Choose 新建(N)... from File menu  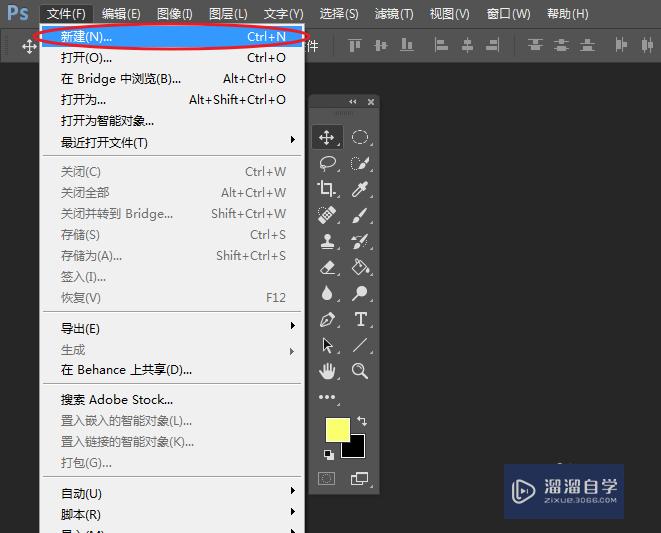tap(172, 37)
